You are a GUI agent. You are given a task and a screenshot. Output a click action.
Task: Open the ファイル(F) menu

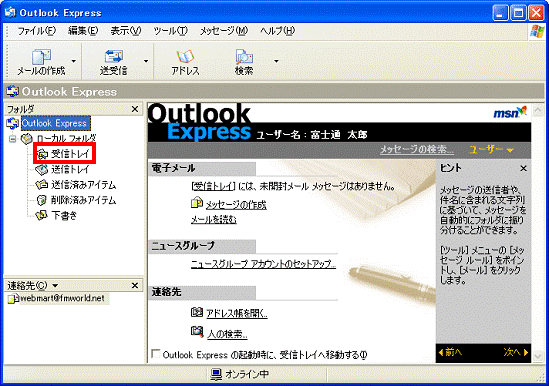tap(37, 31)
